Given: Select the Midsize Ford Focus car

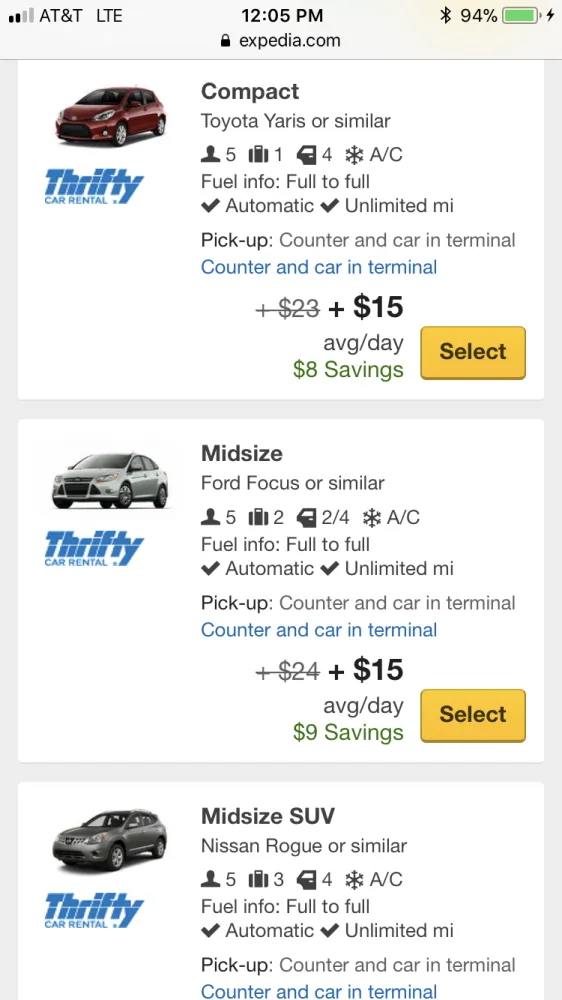Looking at the screenshot, I should point(473,715).
